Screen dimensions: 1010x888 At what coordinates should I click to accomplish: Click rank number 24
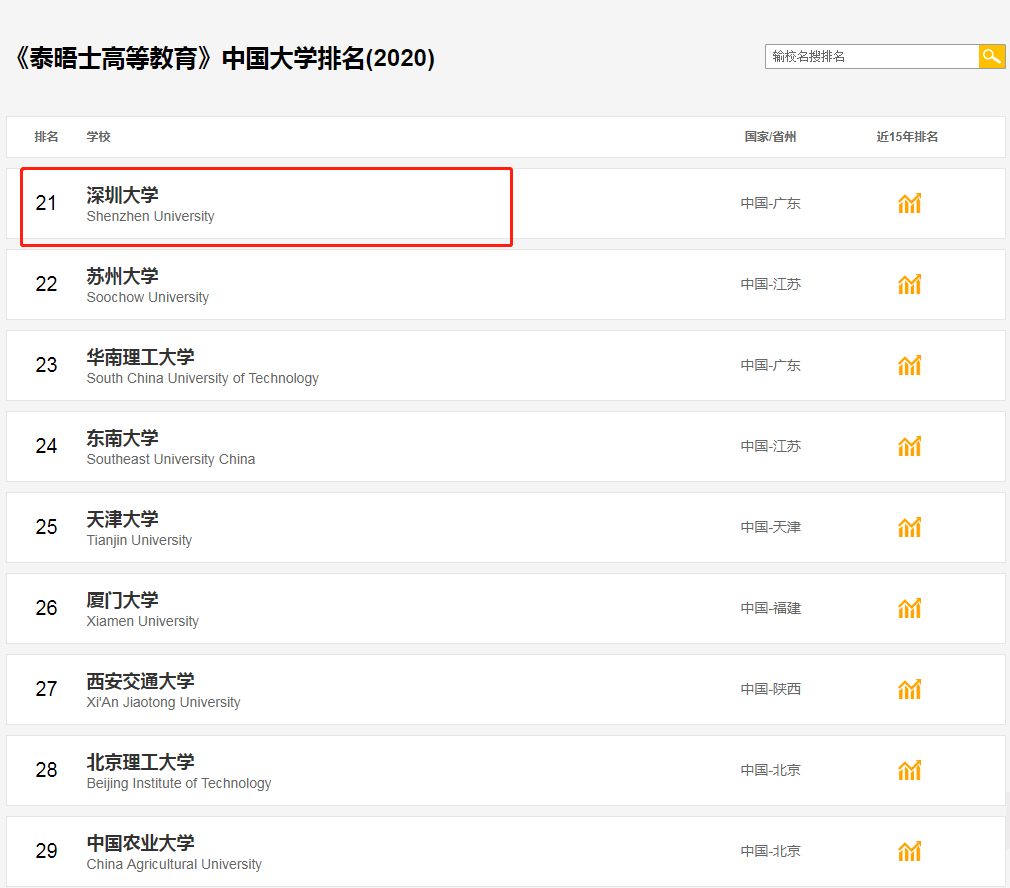click(x=46, y=446)
